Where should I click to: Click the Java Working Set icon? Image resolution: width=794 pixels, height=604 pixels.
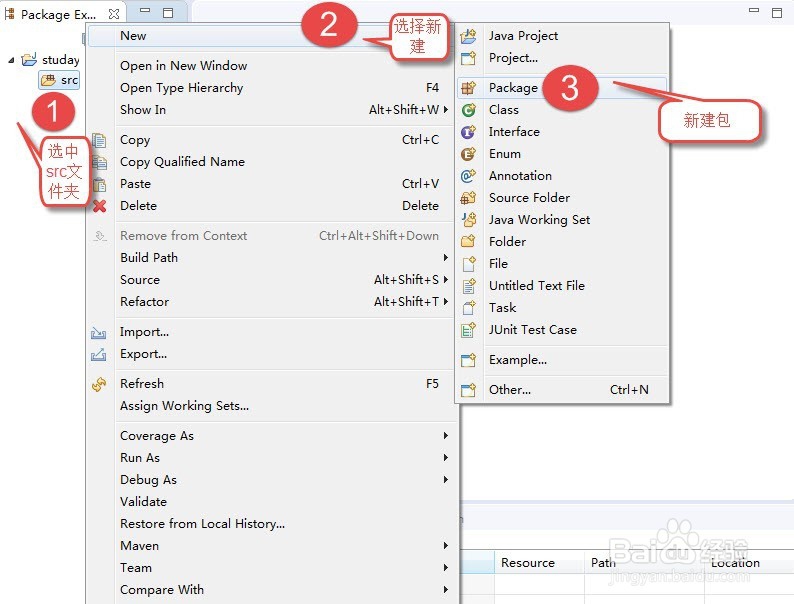pos(469,220)
